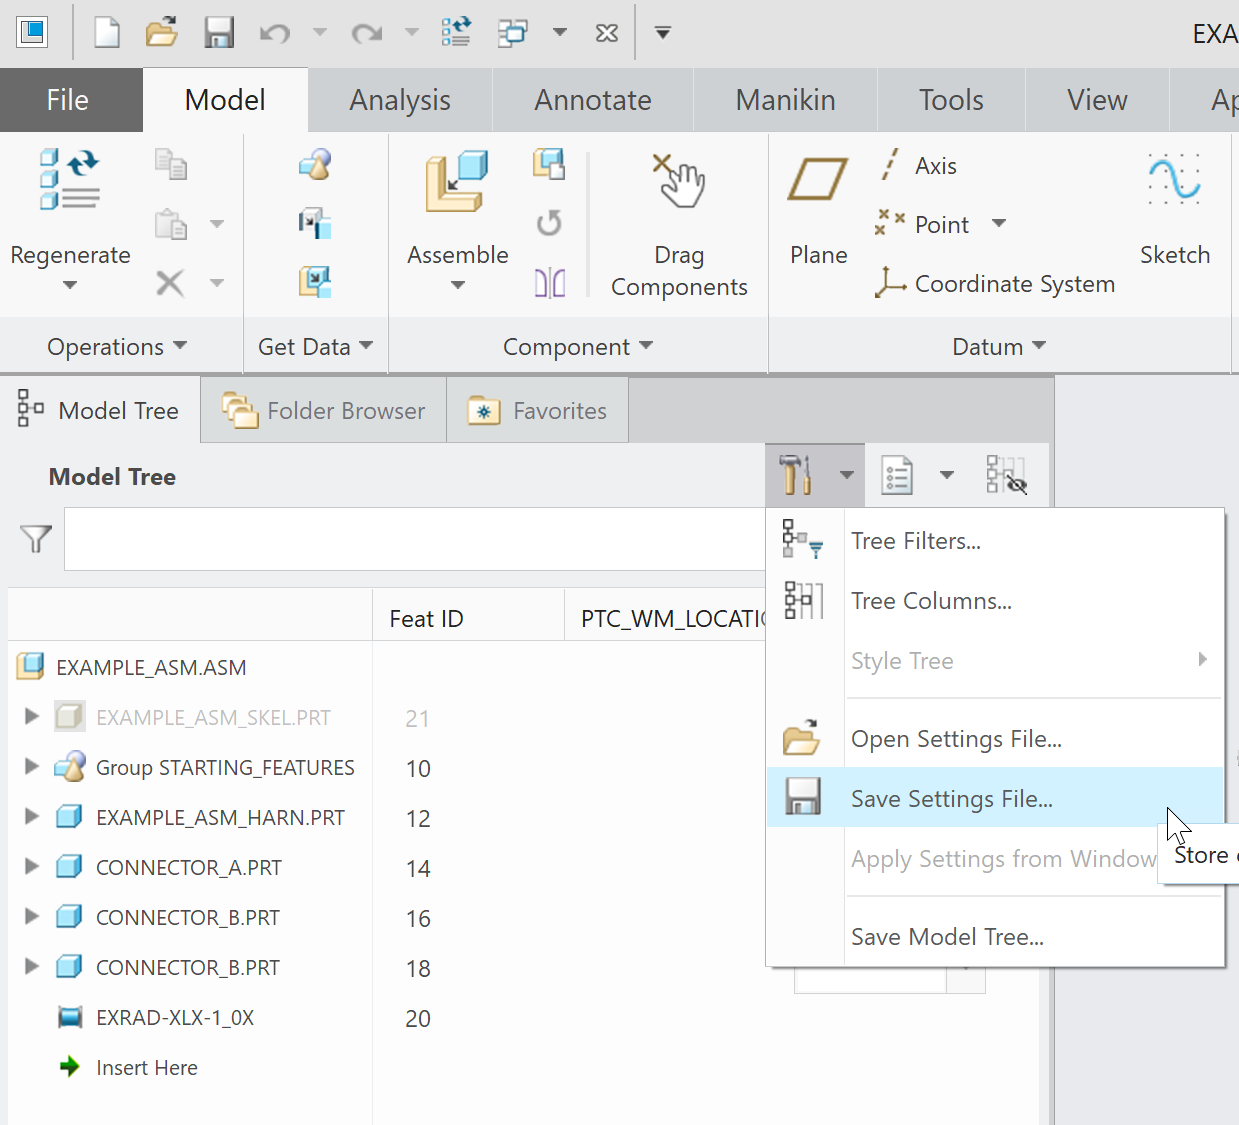Open the Operations group dropdown
Screen dimensions: 1239x1125
pyautogui.click(x=118, y=346)
